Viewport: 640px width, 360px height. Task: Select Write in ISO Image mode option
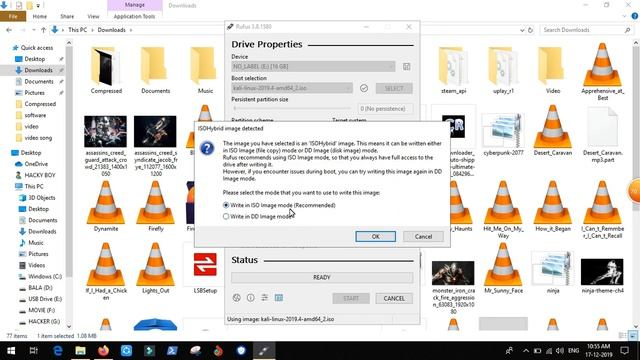point(279,205)
